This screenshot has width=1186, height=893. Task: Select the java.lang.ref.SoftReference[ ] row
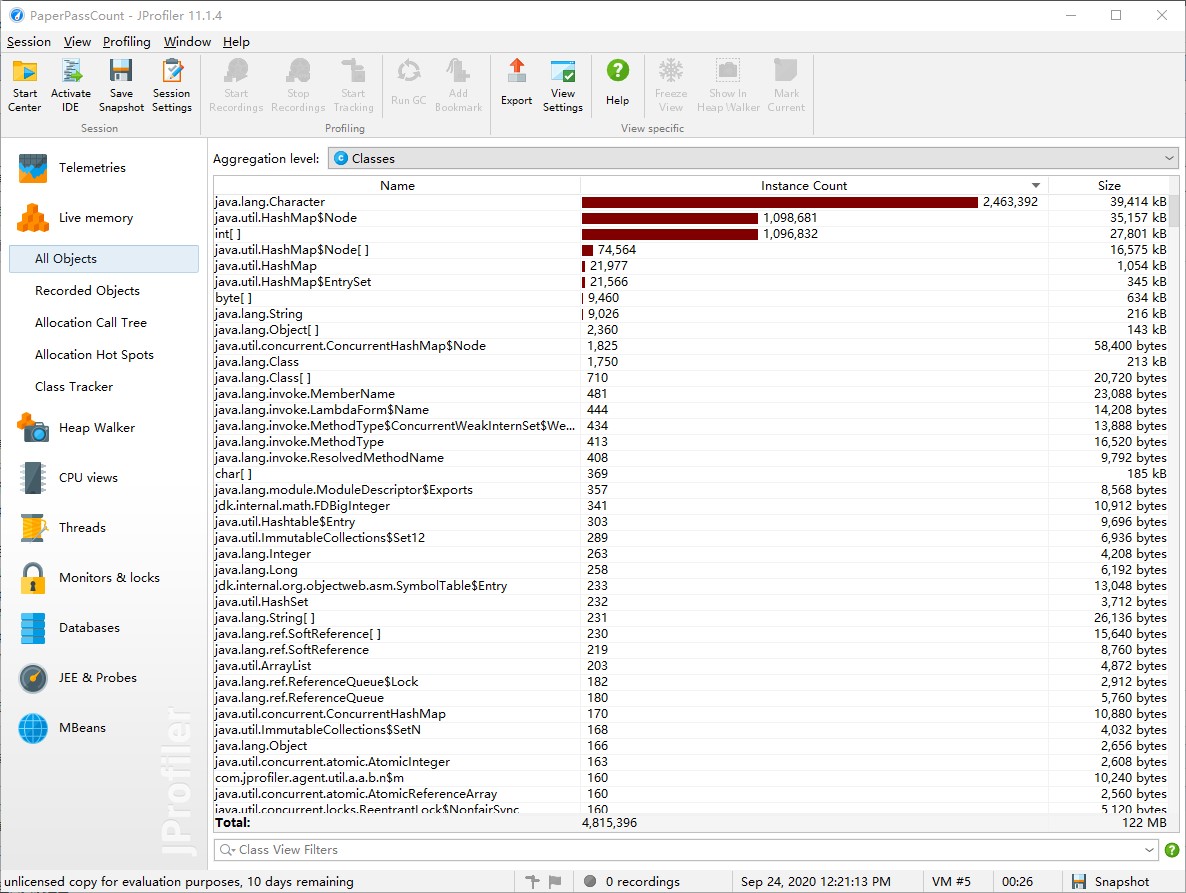click(x=691, y=634)
